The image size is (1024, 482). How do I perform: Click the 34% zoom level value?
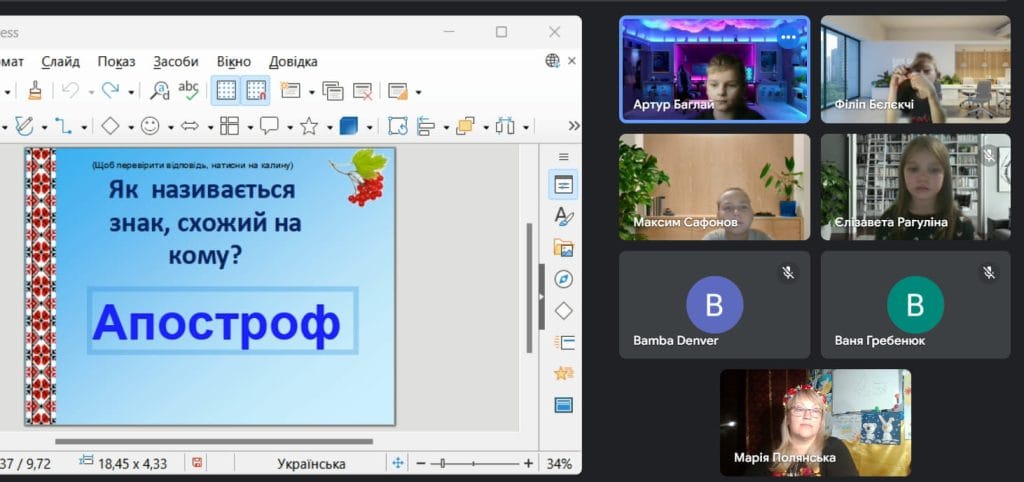(559, 464)
